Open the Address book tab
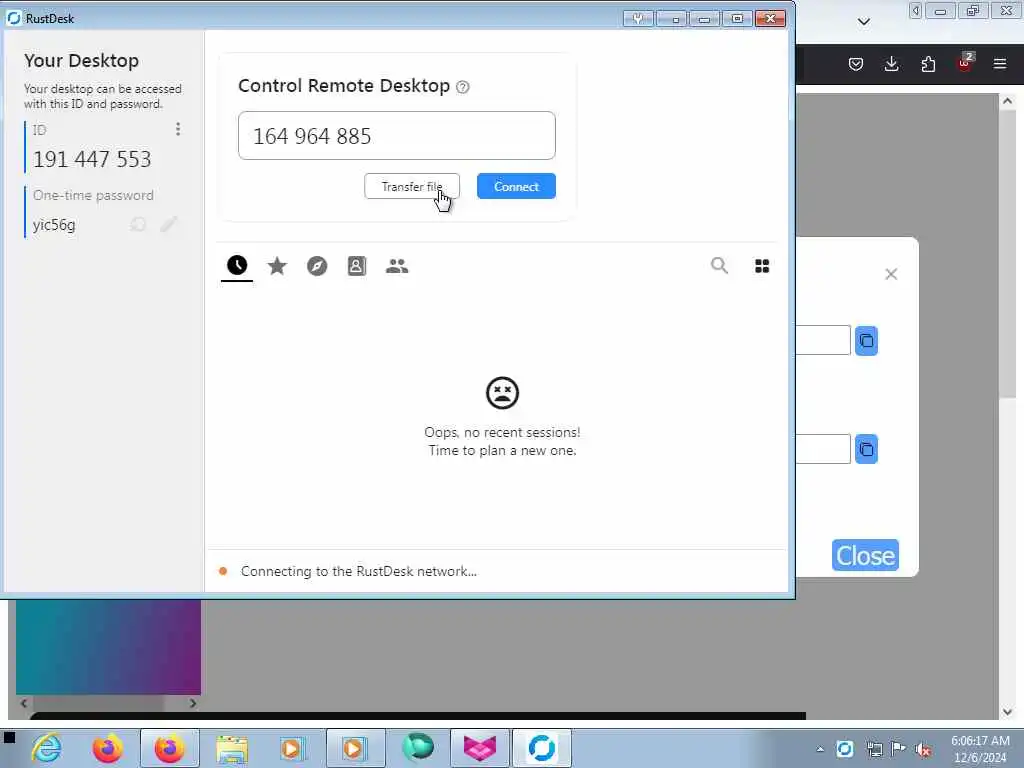Viewport: 1024px width, 768px height. [357, 266]
